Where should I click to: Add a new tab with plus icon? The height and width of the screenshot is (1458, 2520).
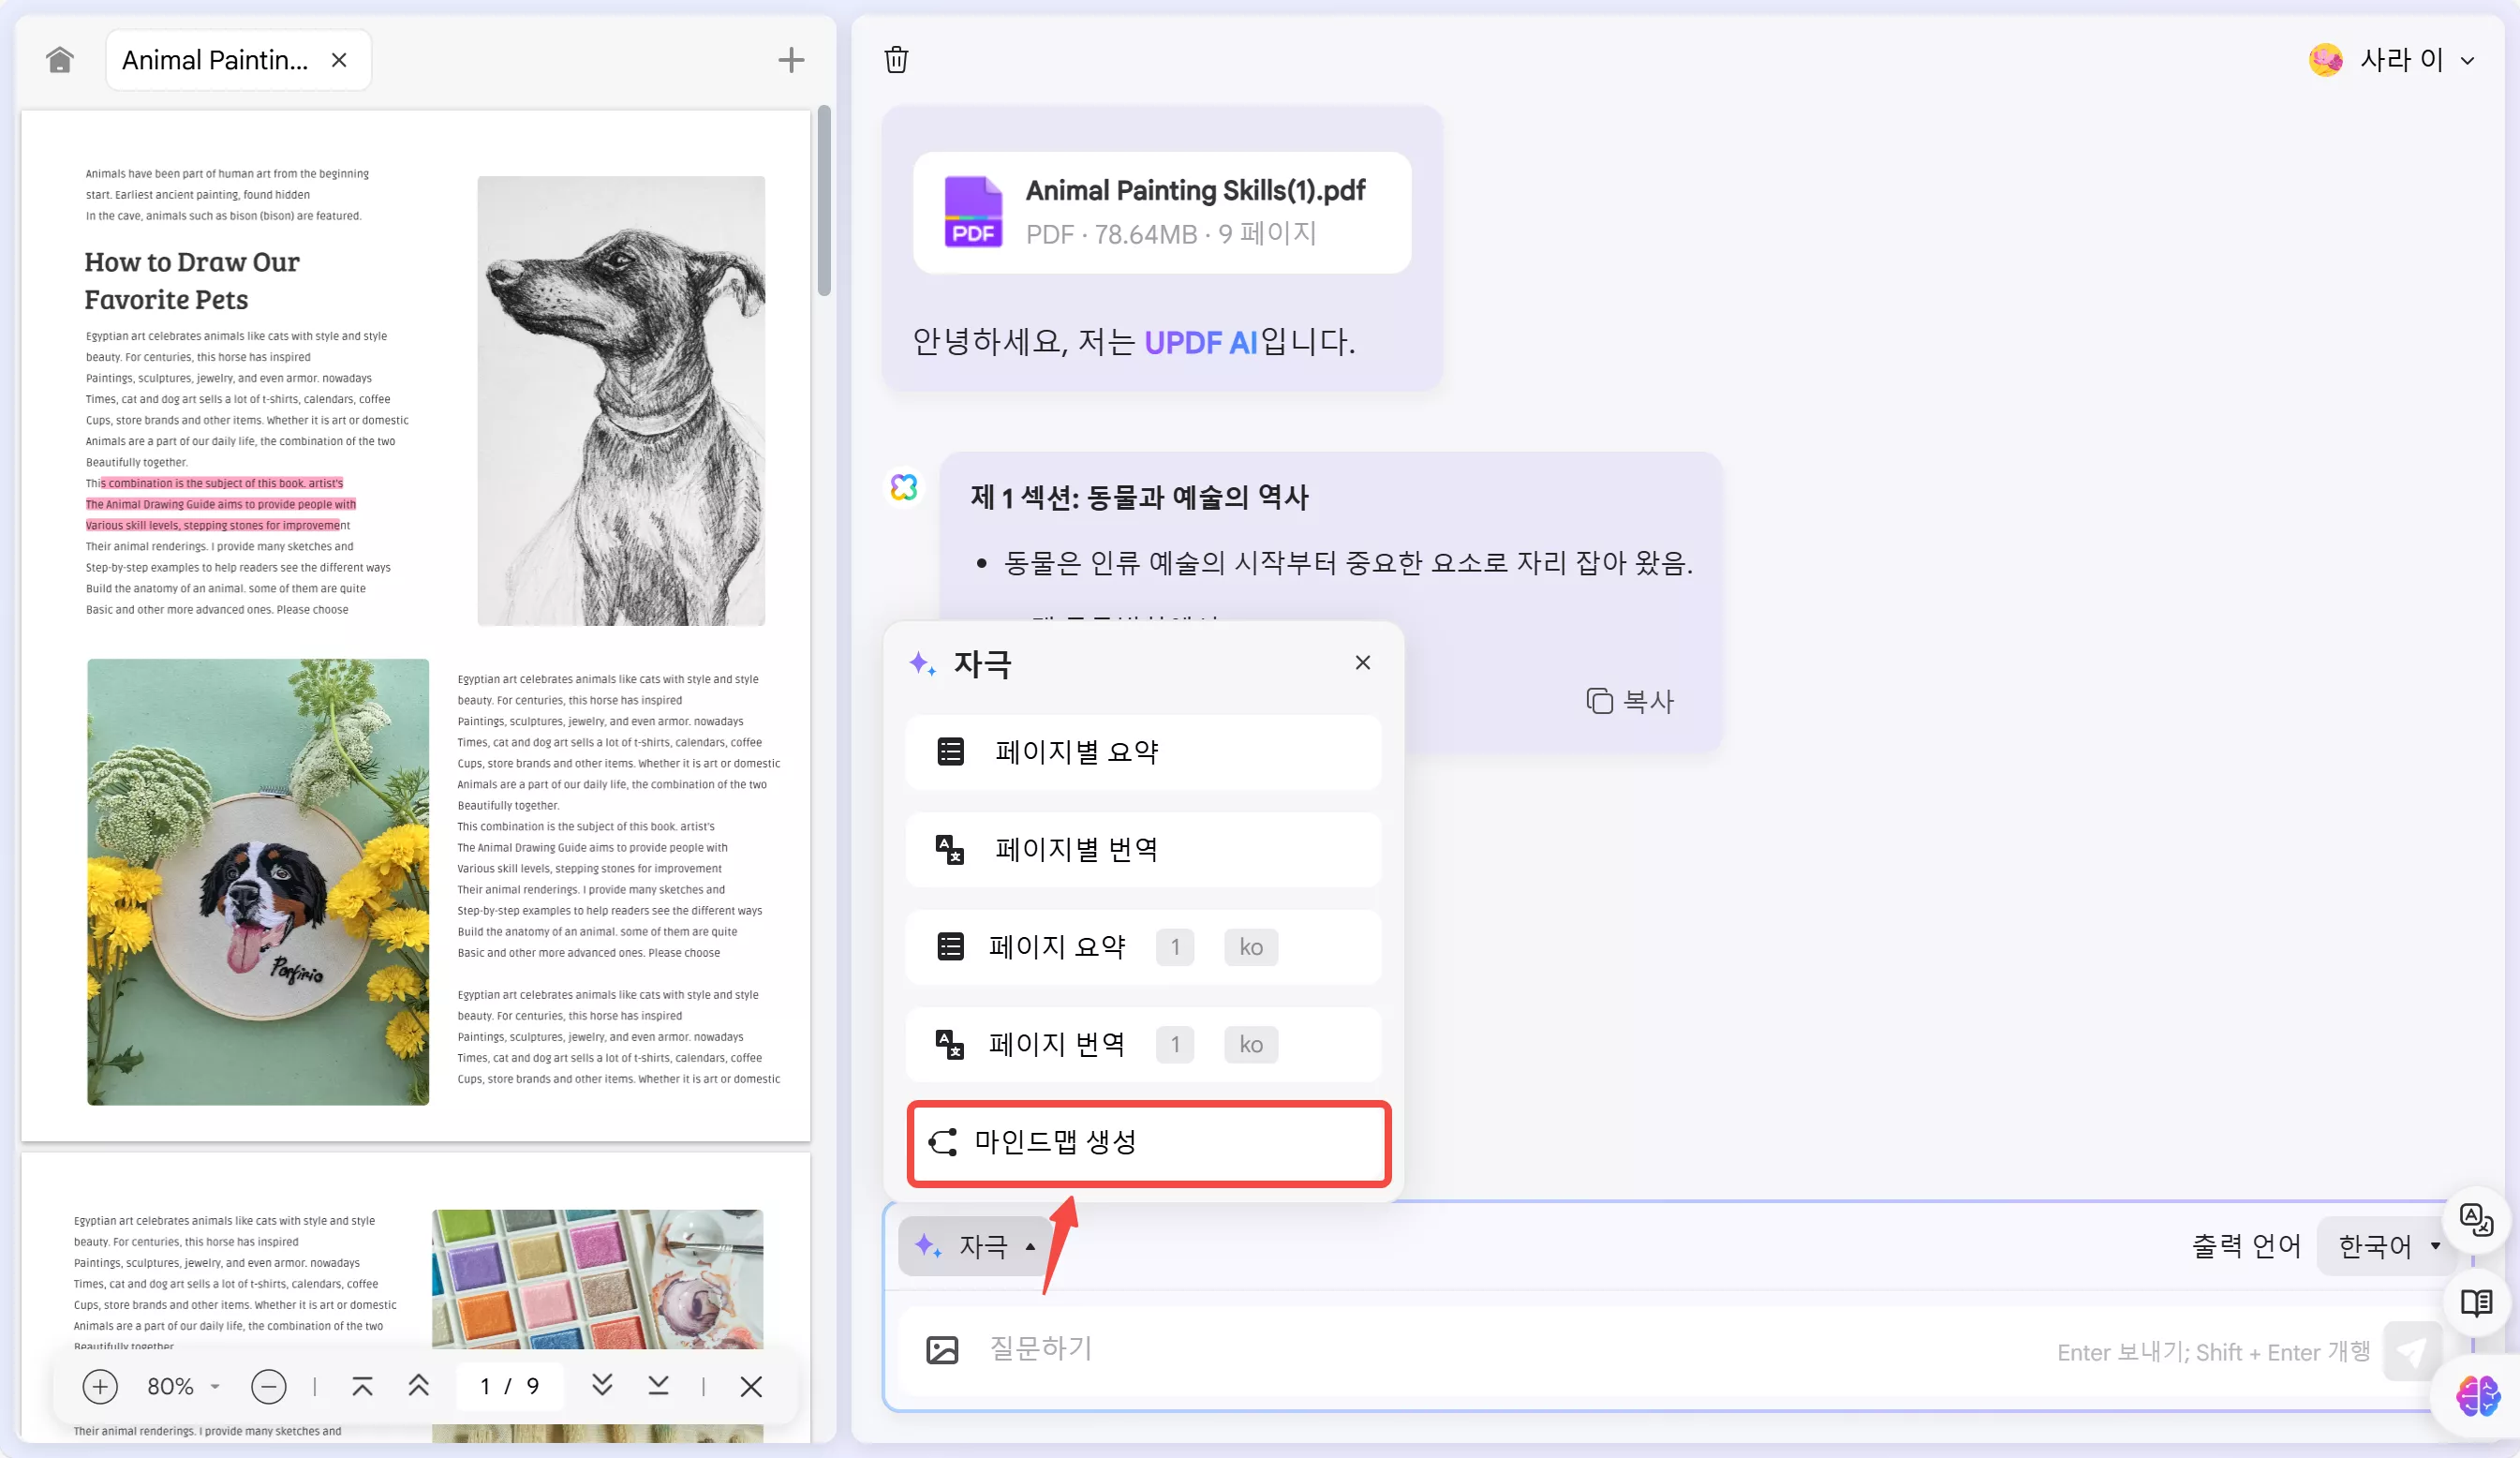coord(791,60)
